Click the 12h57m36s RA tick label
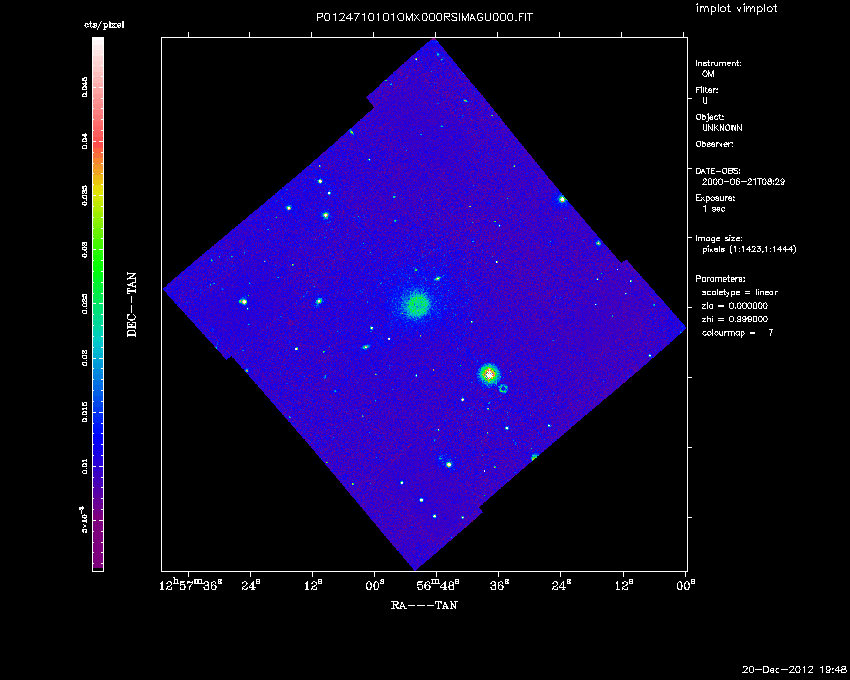The width and height of the screenshot is (850, 680). tap(191, 586)
